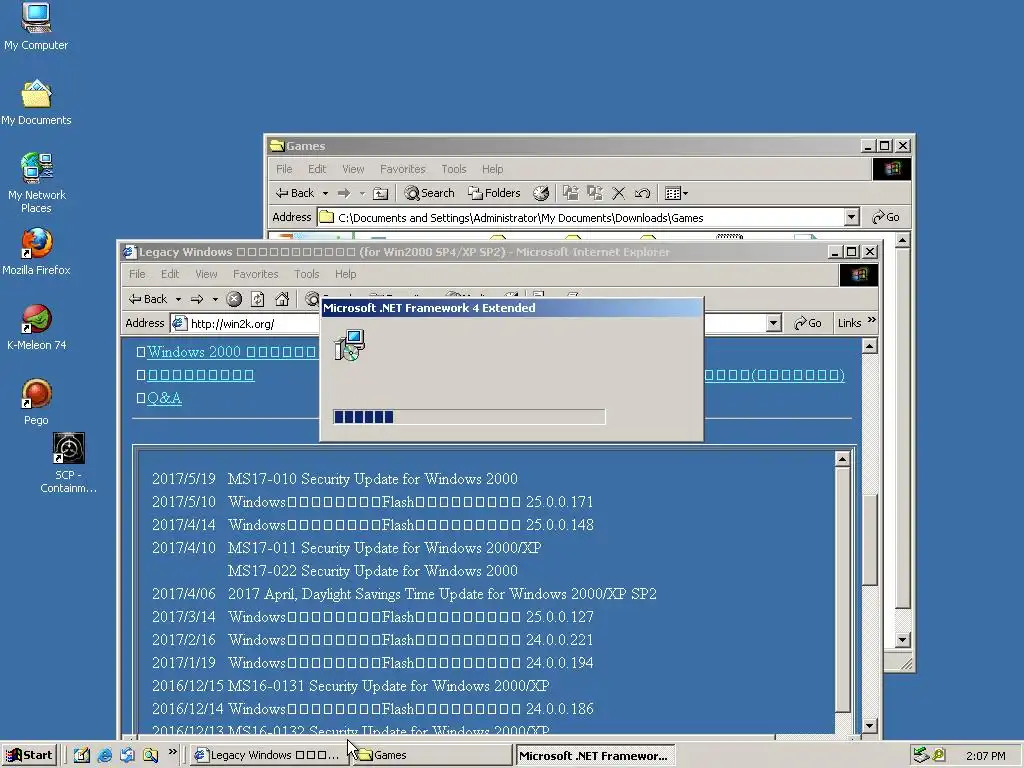Launch the Mozilla Firefox desktop shortcut
The height and width of the screenshot is (768, 1024).
[36, 251]
